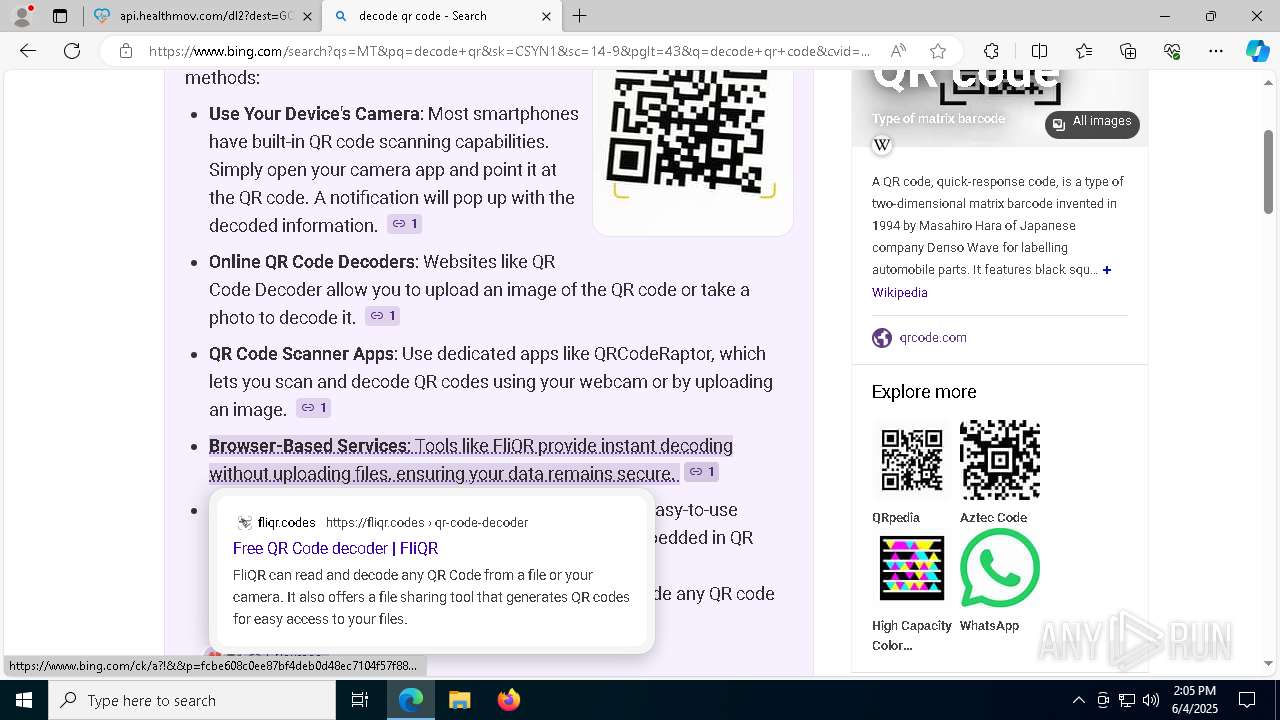Open citation 1 after Browser-Based Services
The width and height of the screenshot is (1280, 720).
(x=702, y=472)
